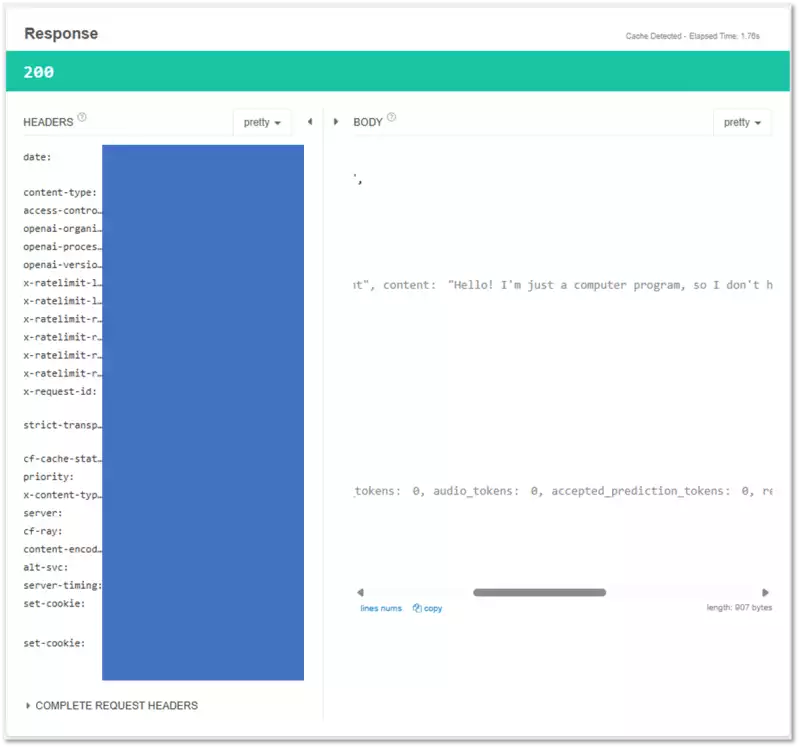
Task: Click the HEADERS help question-mark icon
Action: tap(82, 117)
